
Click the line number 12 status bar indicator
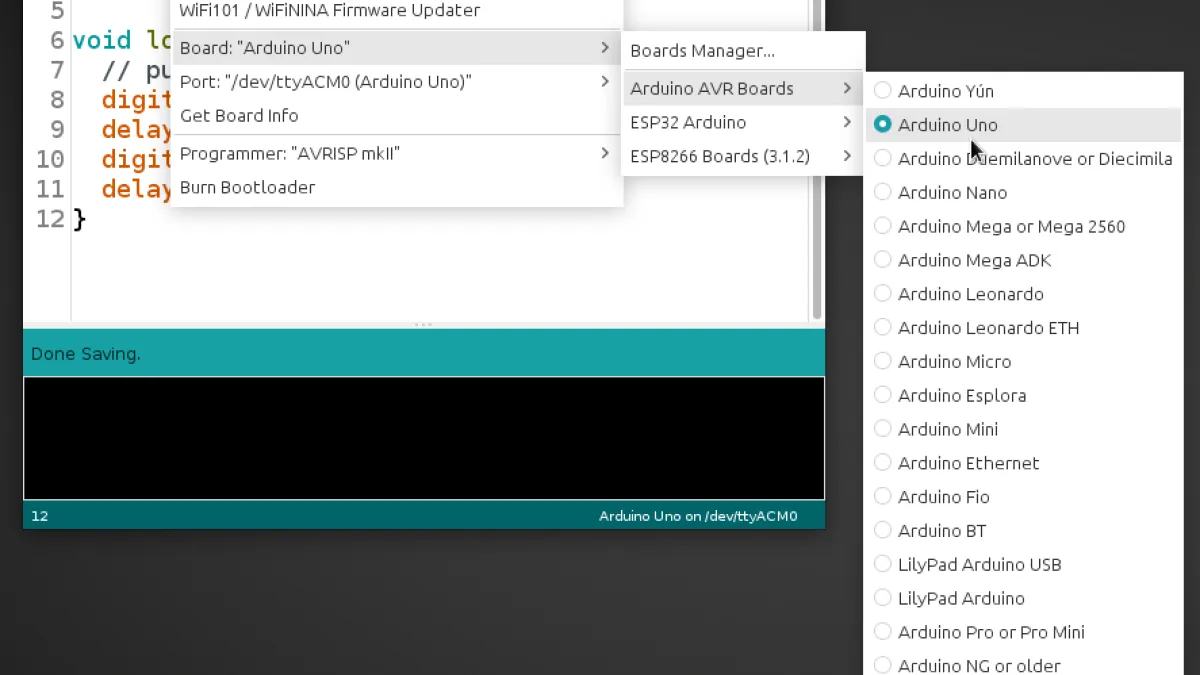pos(40,517)
